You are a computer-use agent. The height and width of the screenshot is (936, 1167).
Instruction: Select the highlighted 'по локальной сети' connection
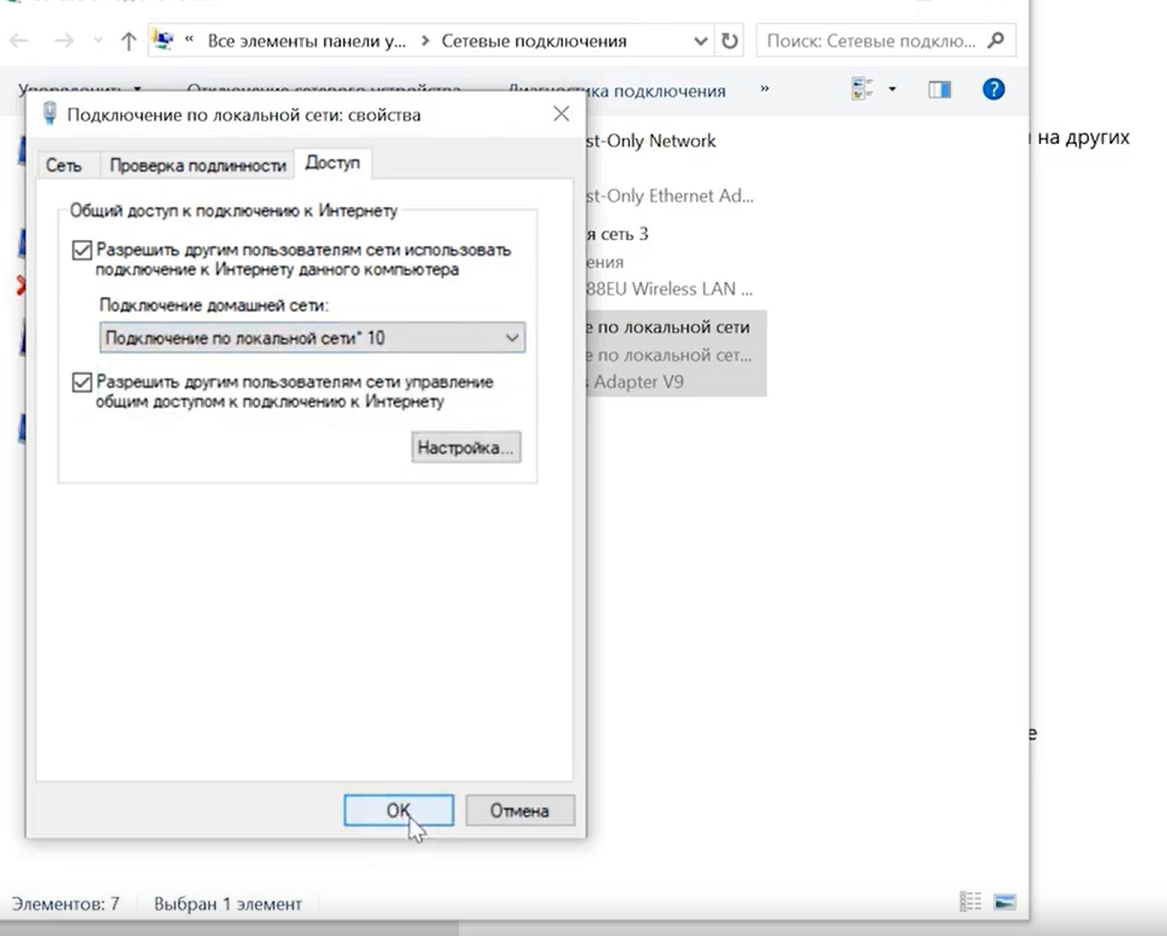pyautogui.click(x=675, y=354)
